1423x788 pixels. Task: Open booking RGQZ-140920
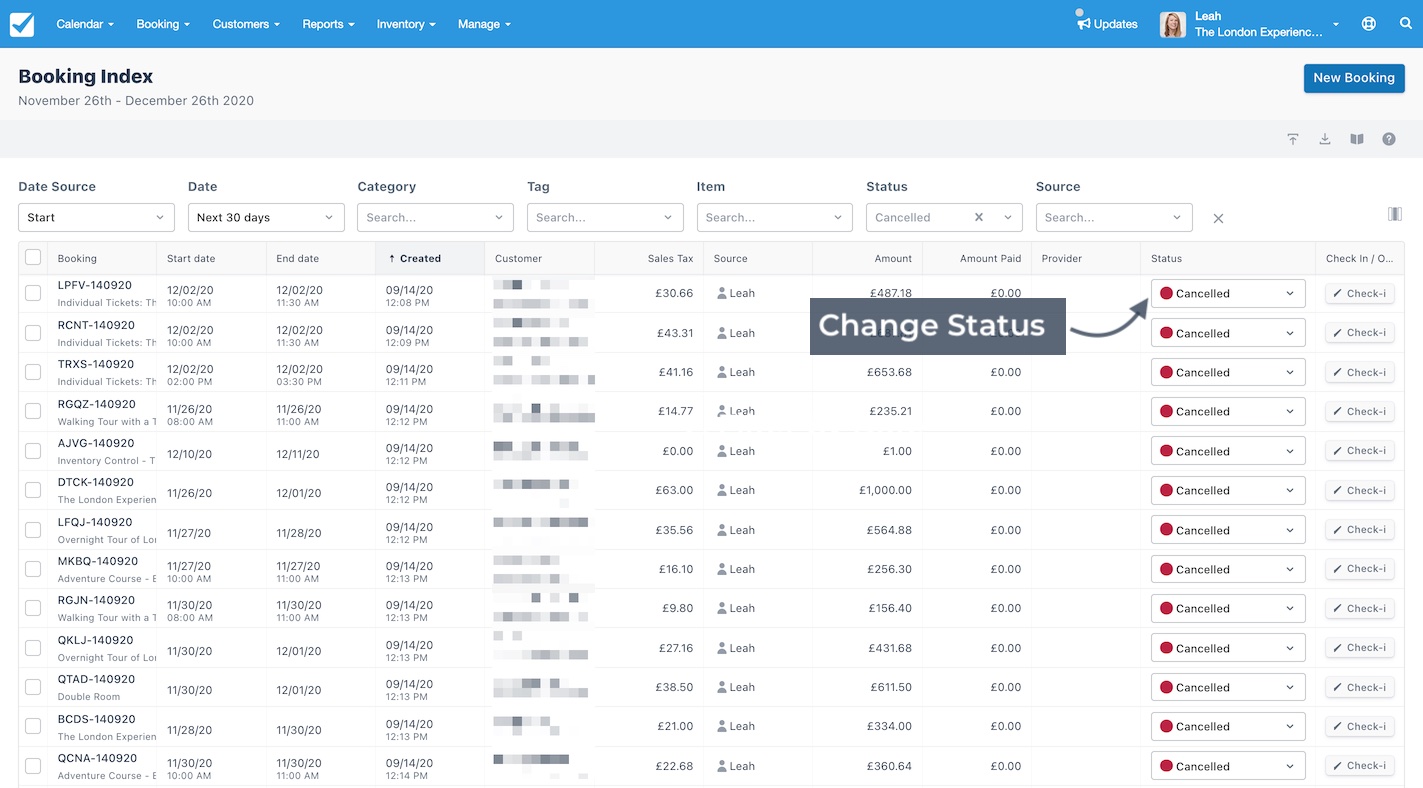tap(97, 404)
